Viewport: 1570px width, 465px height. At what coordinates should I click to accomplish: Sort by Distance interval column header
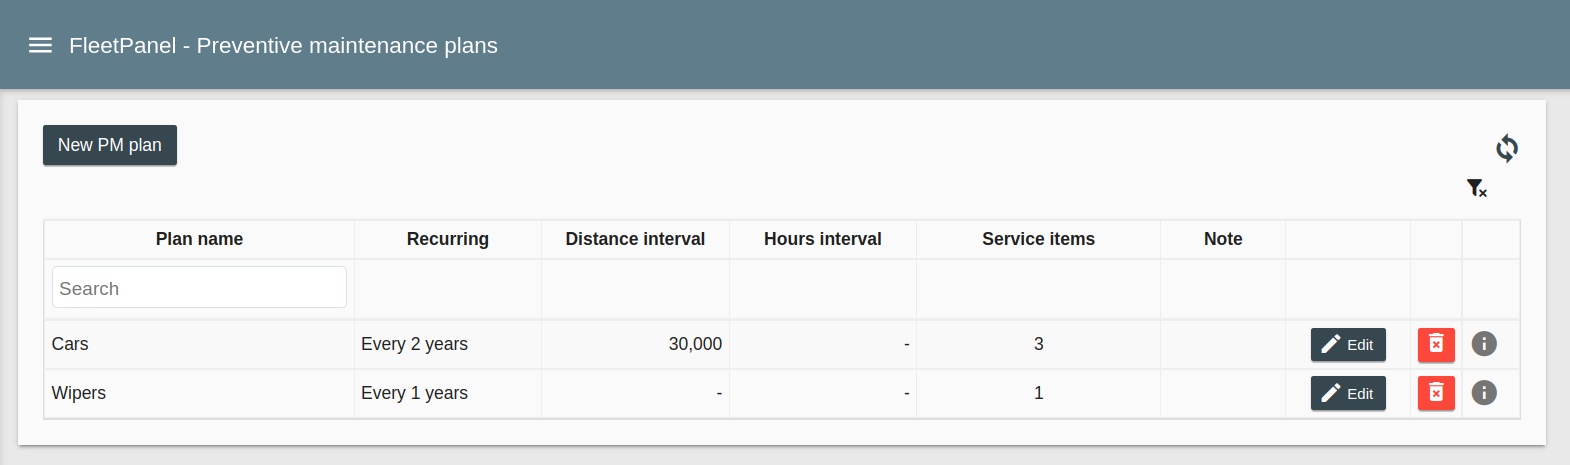pos(635,239)
